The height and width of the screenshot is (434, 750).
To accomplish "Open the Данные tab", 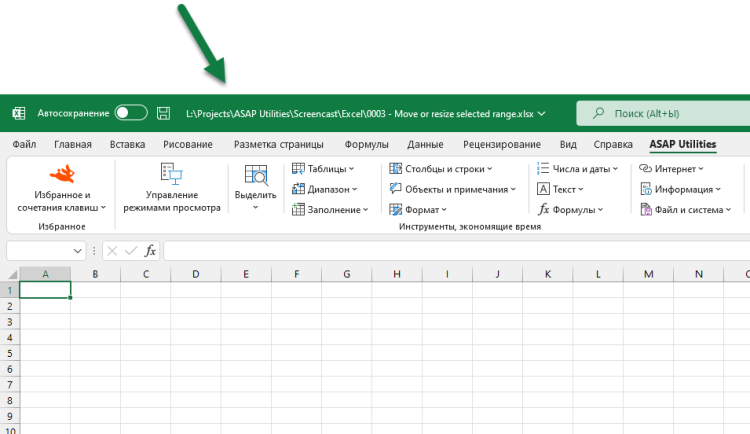I will click(x=425, y=144).
